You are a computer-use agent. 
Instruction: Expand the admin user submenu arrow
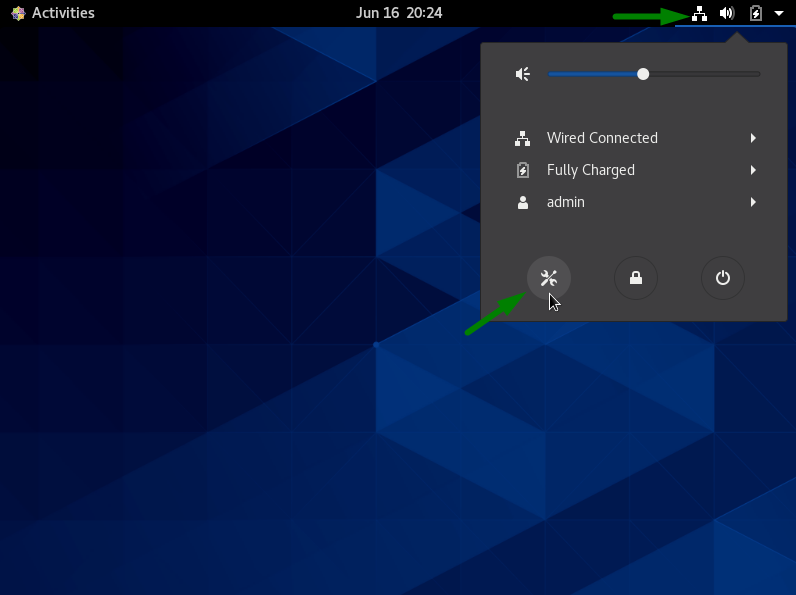click(752, 202)
